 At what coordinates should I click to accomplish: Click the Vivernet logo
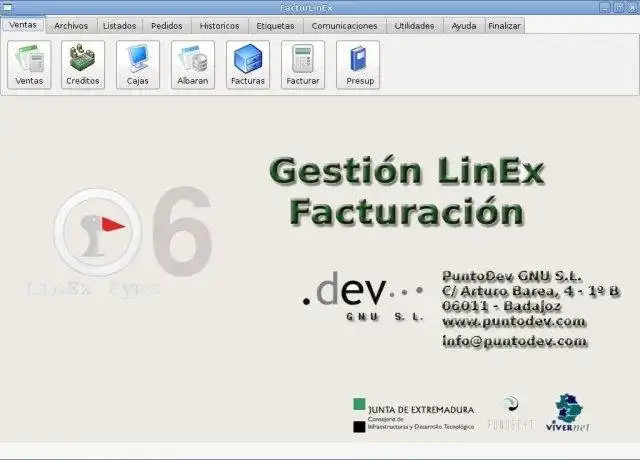(568, 413)
